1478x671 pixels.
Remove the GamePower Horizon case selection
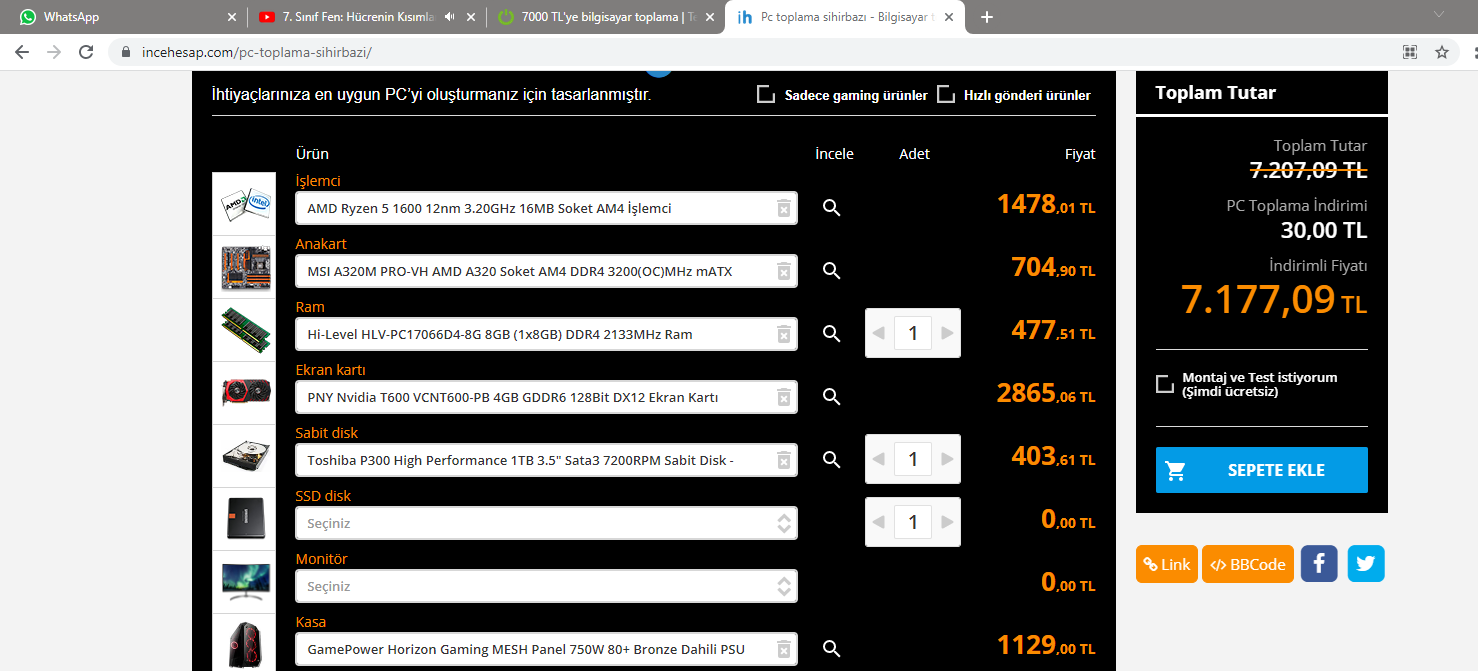[x=784, y=649]
